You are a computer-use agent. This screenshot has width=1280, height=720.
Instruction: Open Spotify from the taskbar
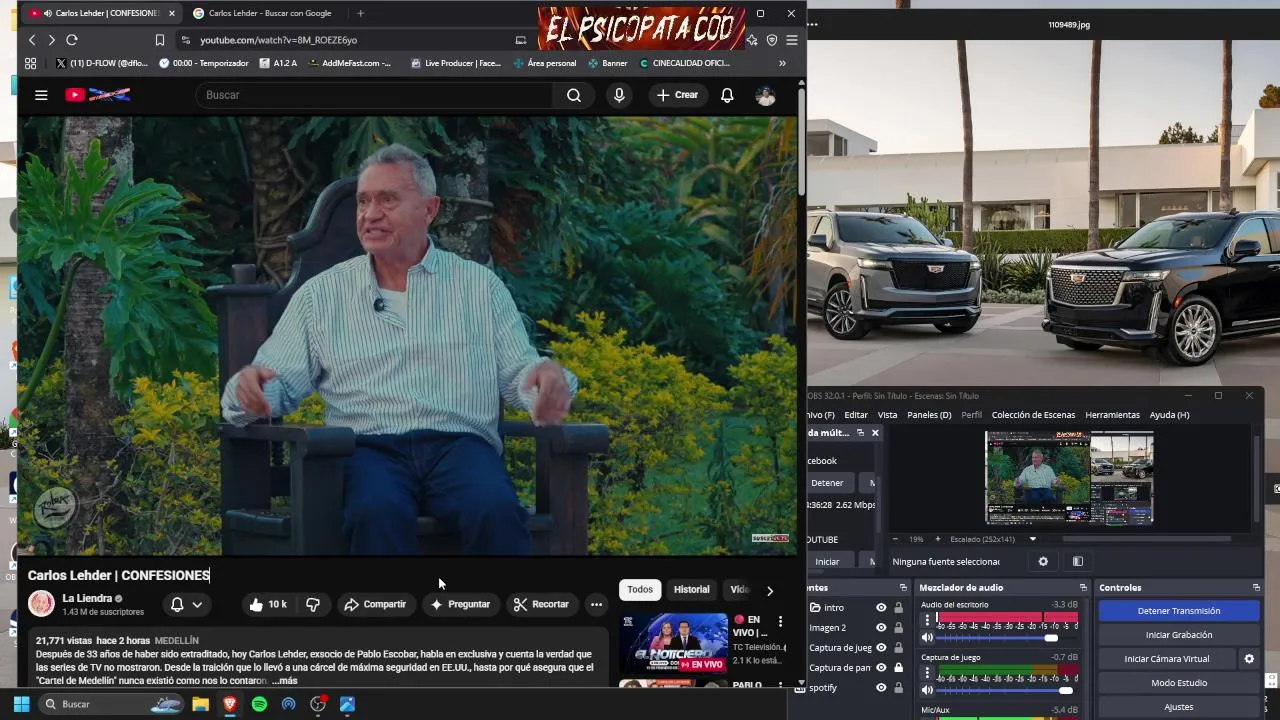tap(259, 704)
